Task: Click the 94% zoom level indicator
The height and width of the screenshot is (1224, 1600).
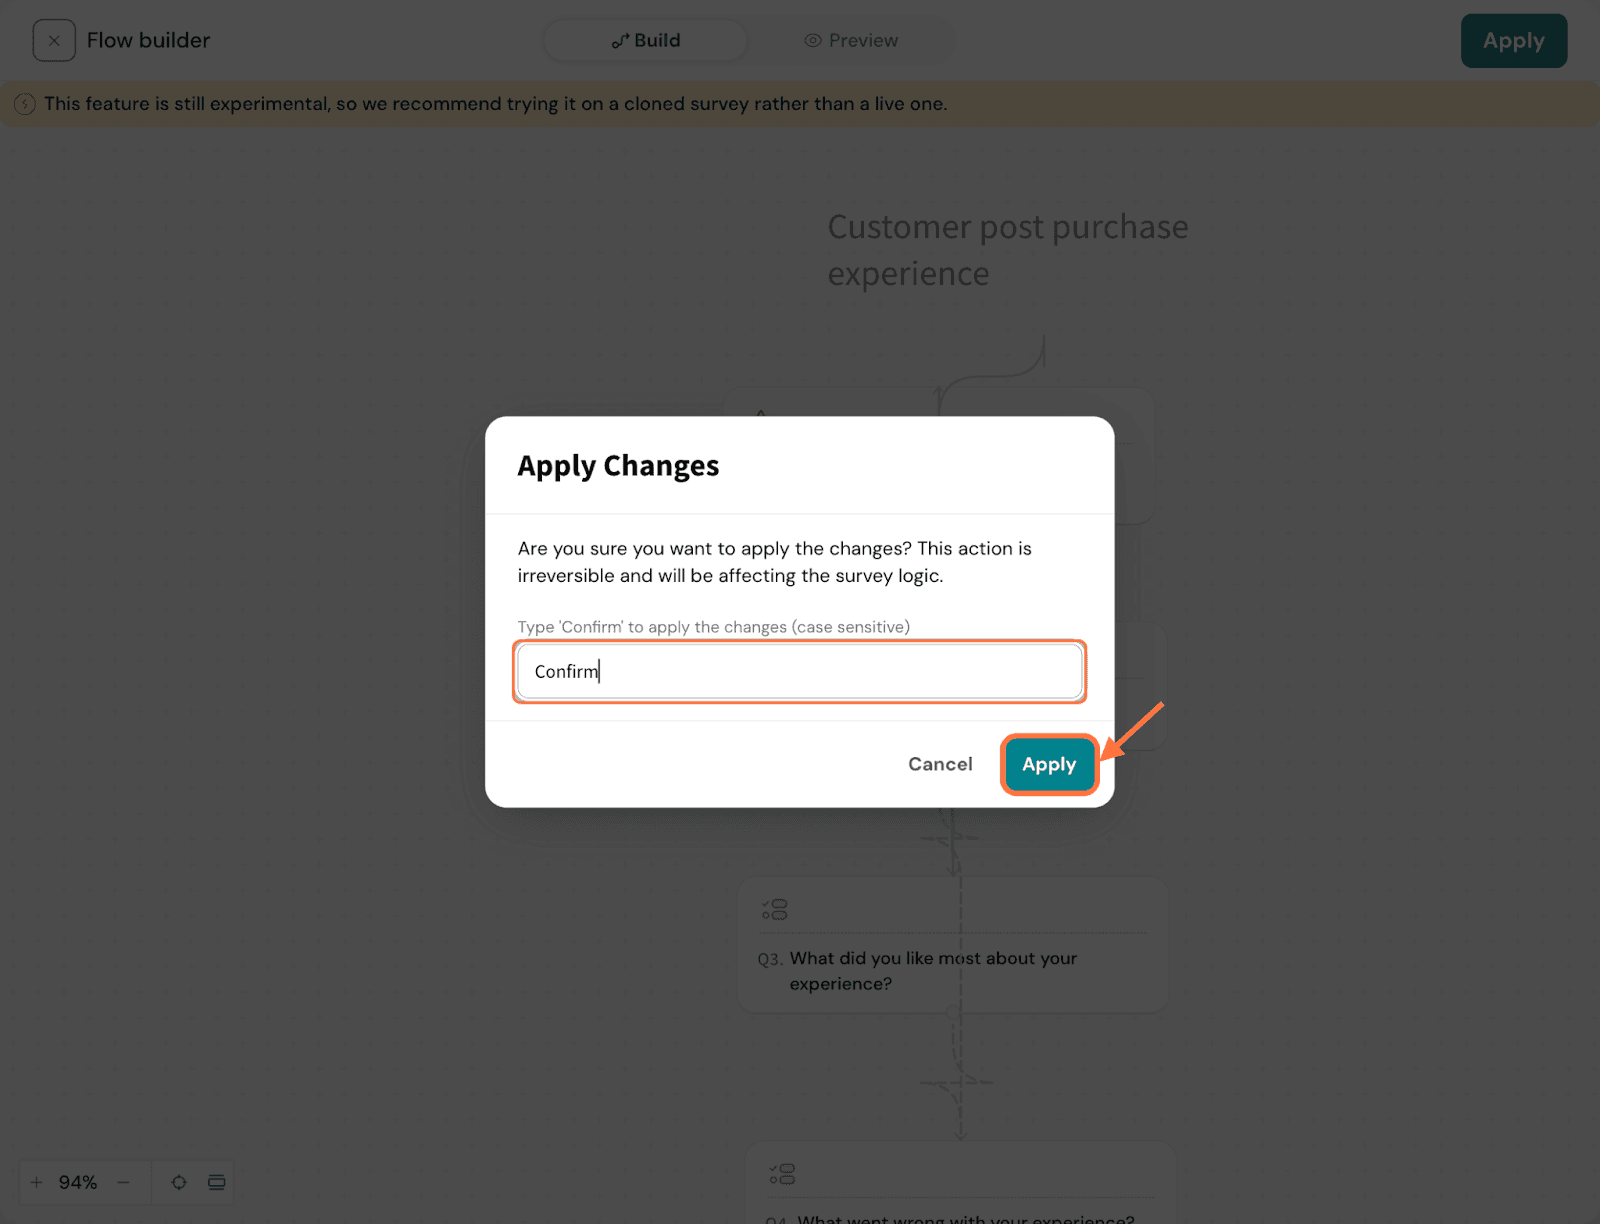Action: pyautogui.click(x=78, y=1182)
